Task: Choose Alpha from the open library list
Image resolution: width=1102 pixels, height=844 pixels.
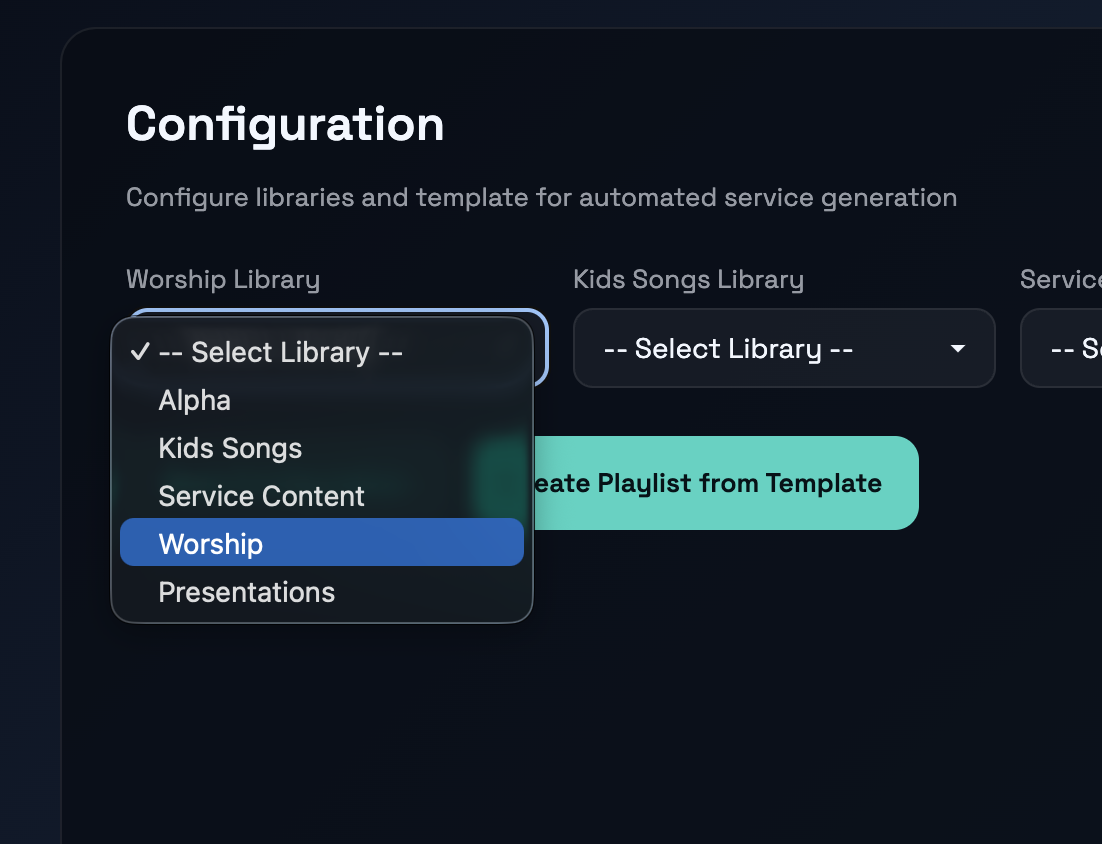Action: 195,401
